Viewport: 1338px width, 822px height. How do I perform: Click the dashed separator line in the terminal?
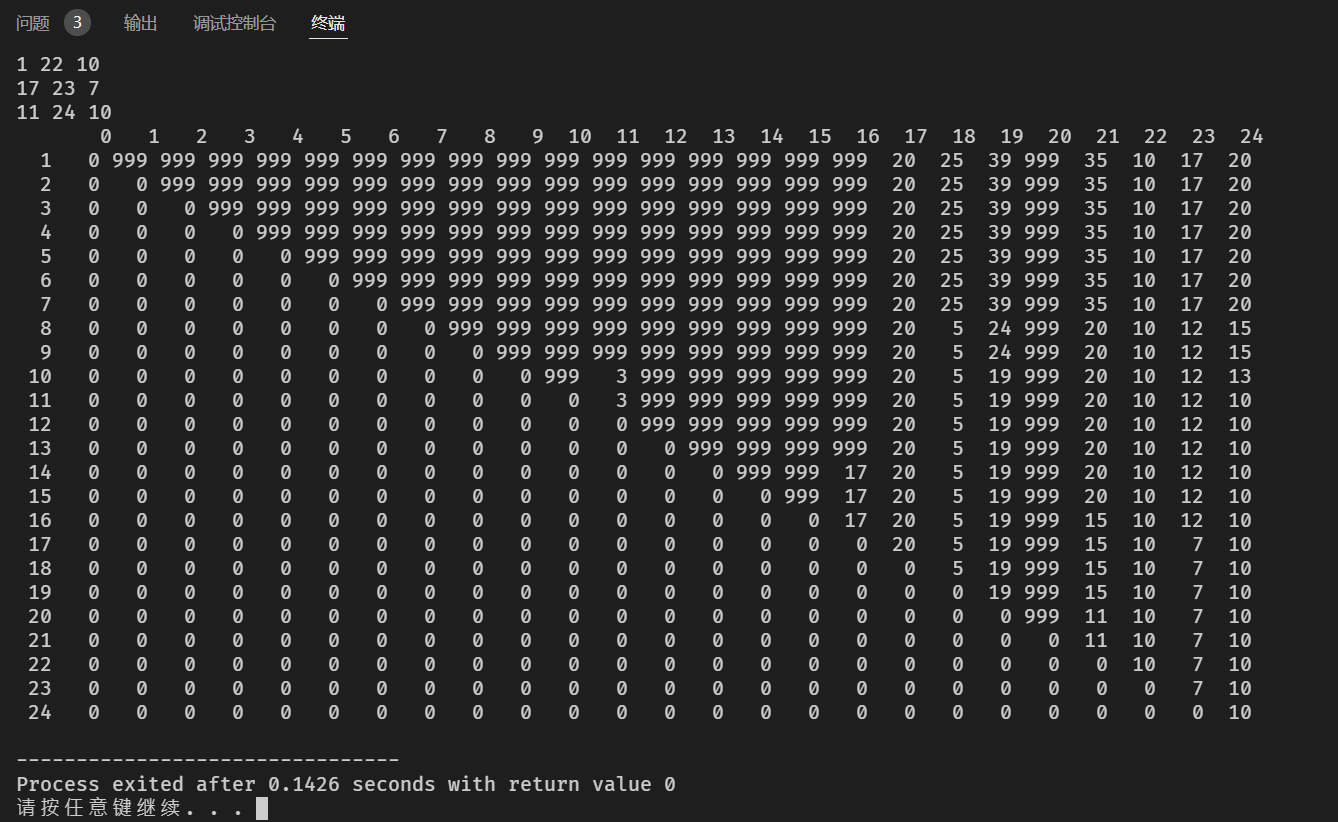point(207,761)
